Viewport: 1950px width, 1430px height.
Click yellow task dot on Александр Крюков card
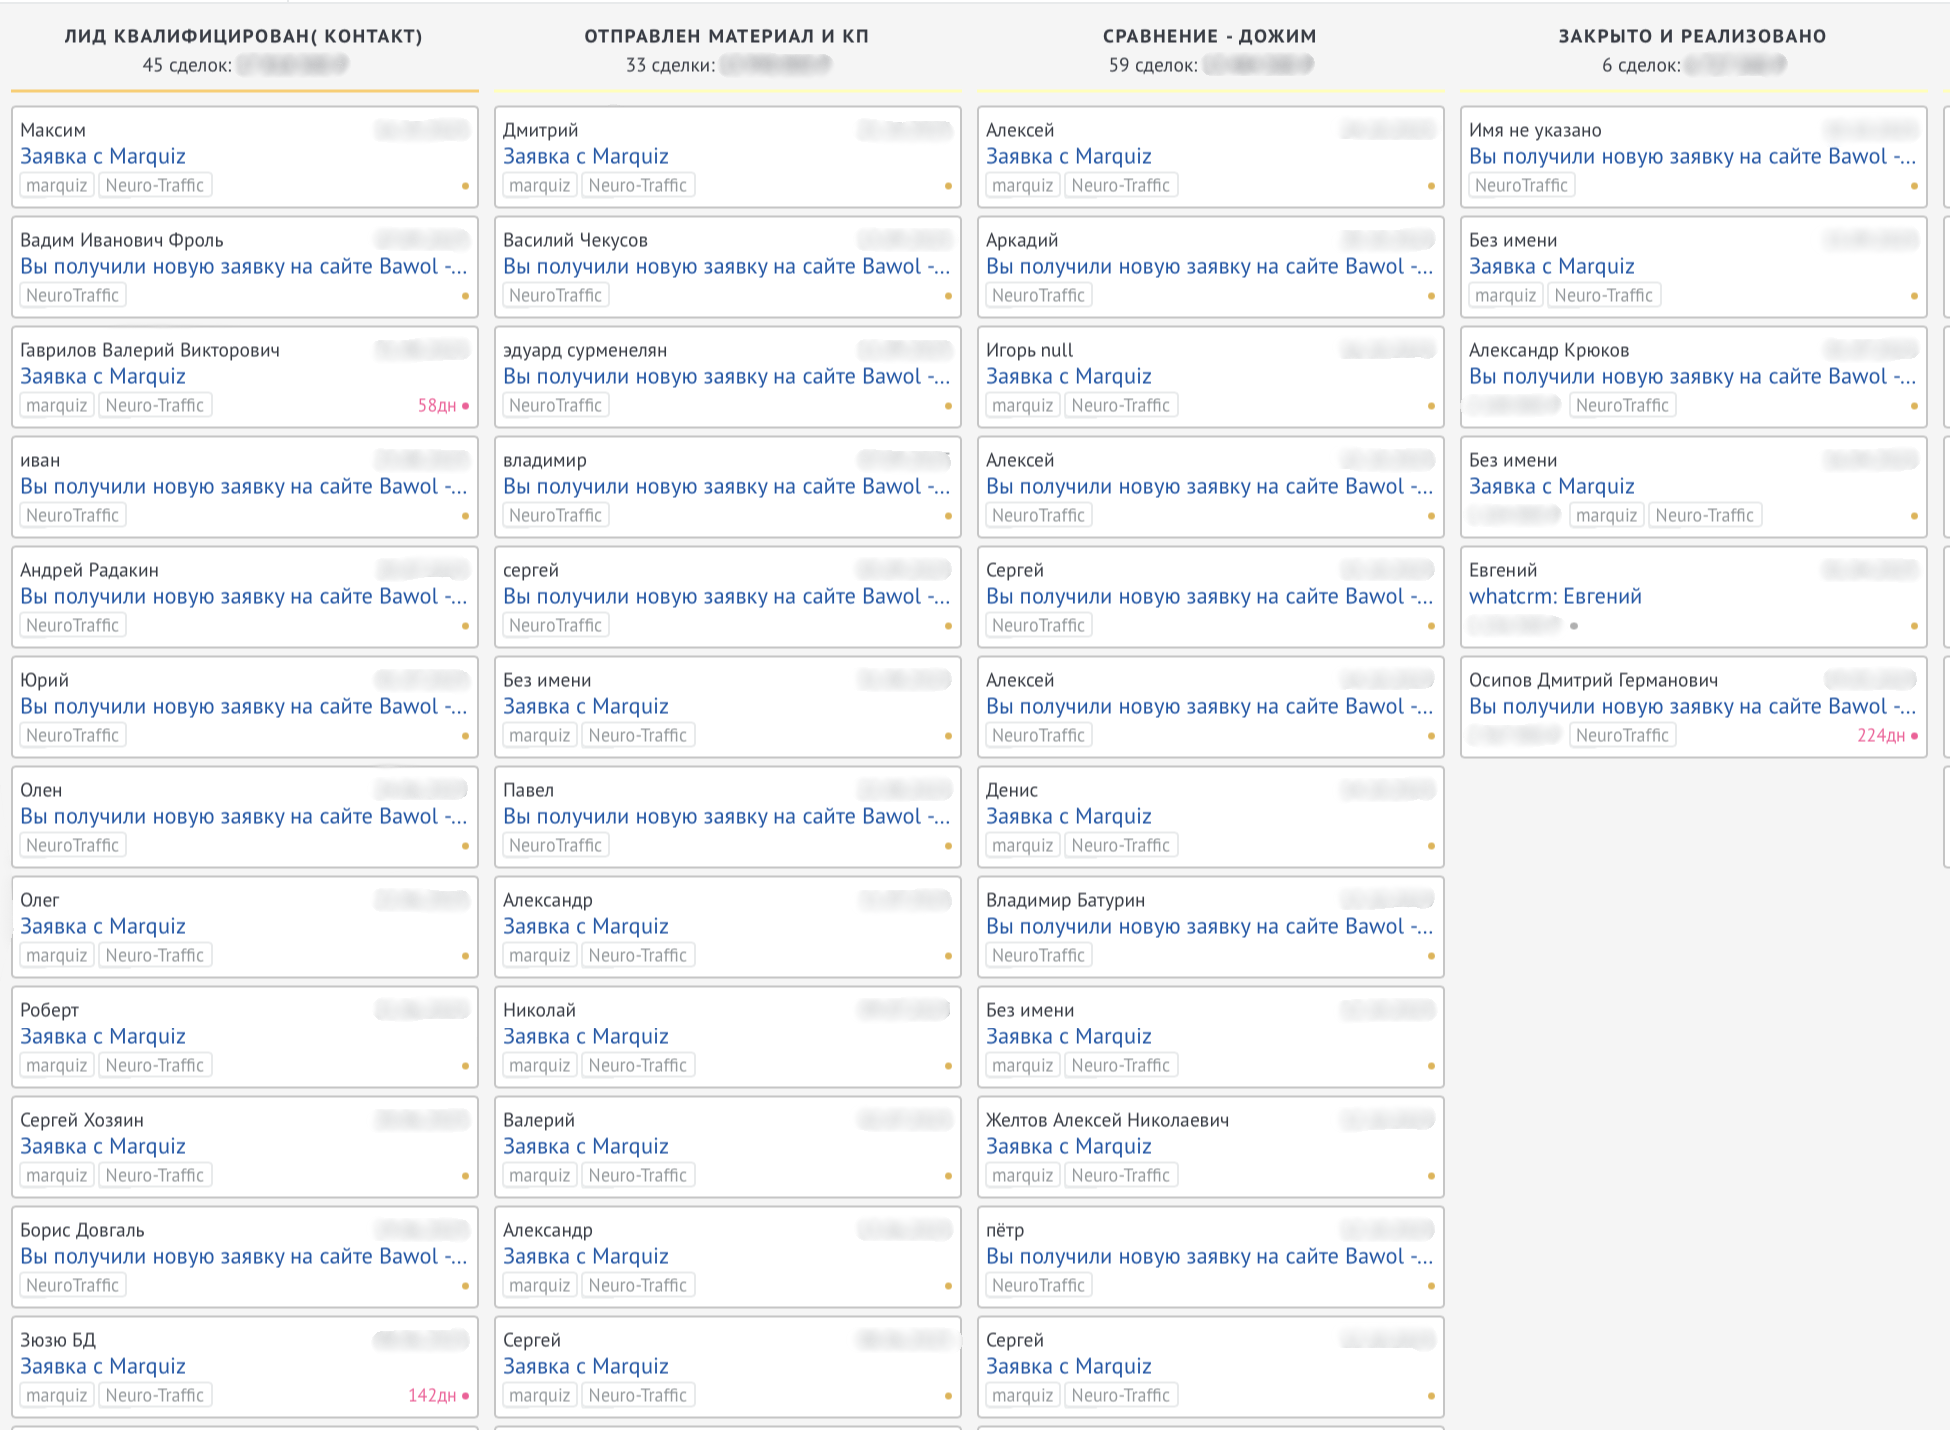pos(1914,406)
